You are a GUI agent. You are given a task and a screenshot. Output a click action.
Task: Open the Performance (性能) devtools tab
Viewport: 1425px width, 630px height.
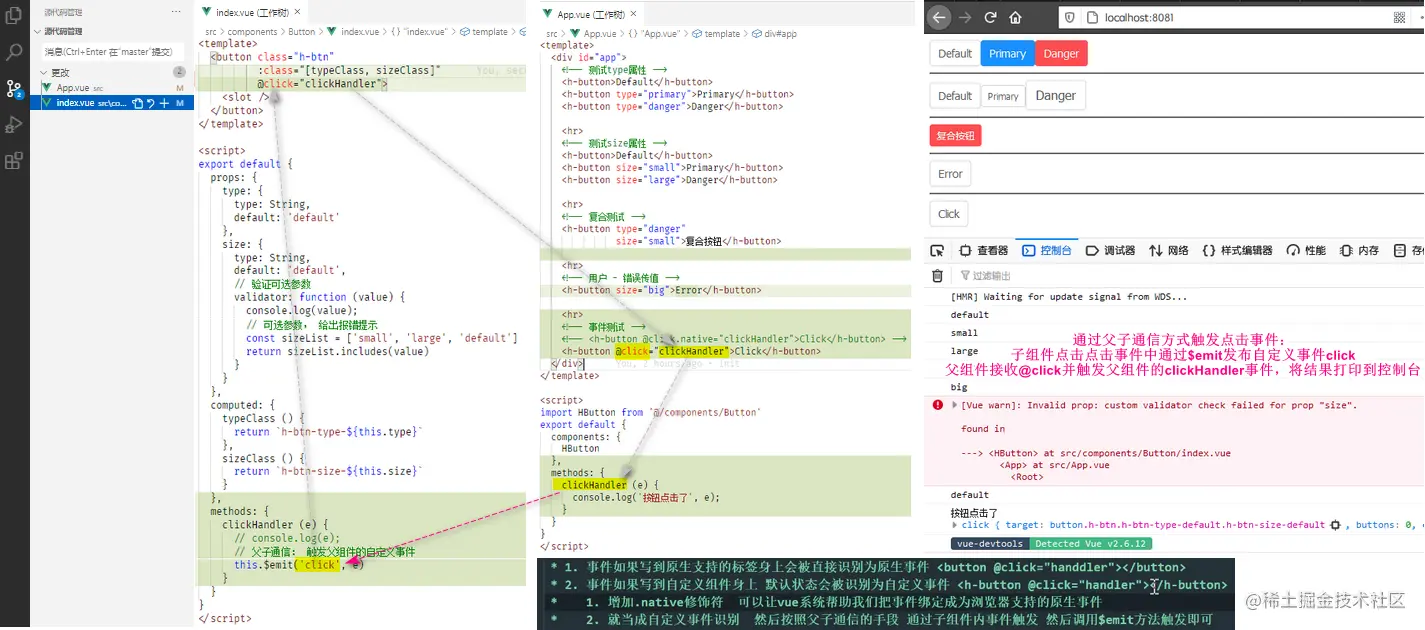pos(1306,250)
